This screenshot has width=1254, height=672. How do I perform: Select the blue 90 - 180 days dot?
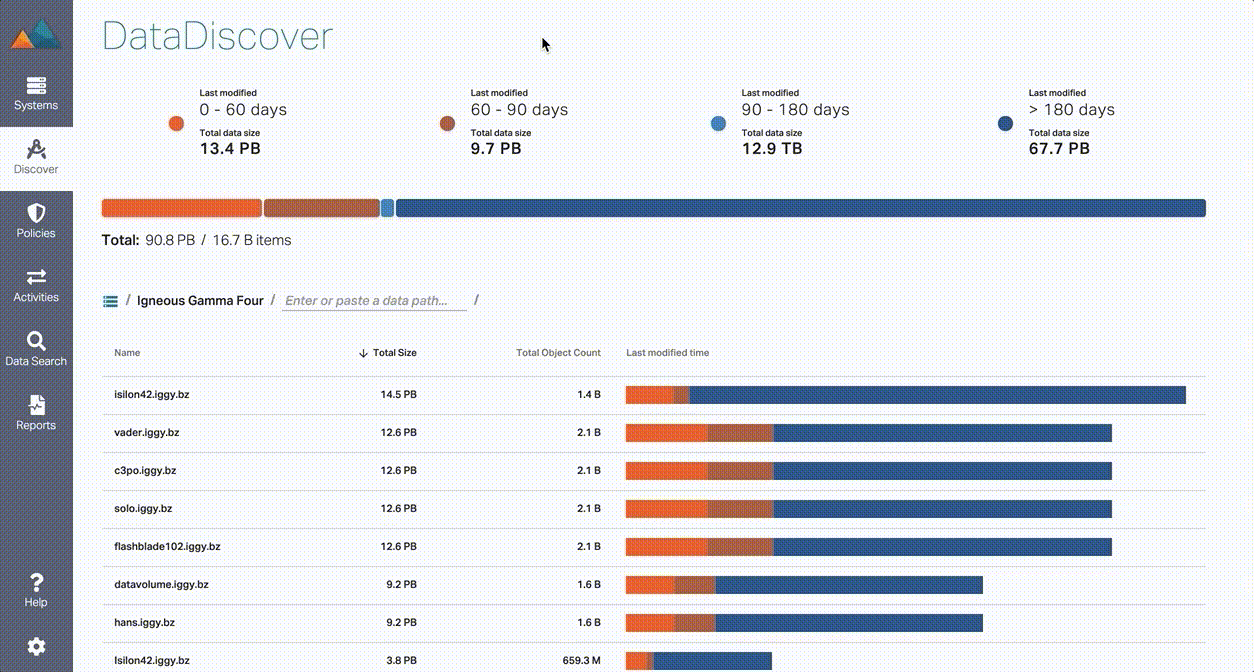[x=718, y=124]
